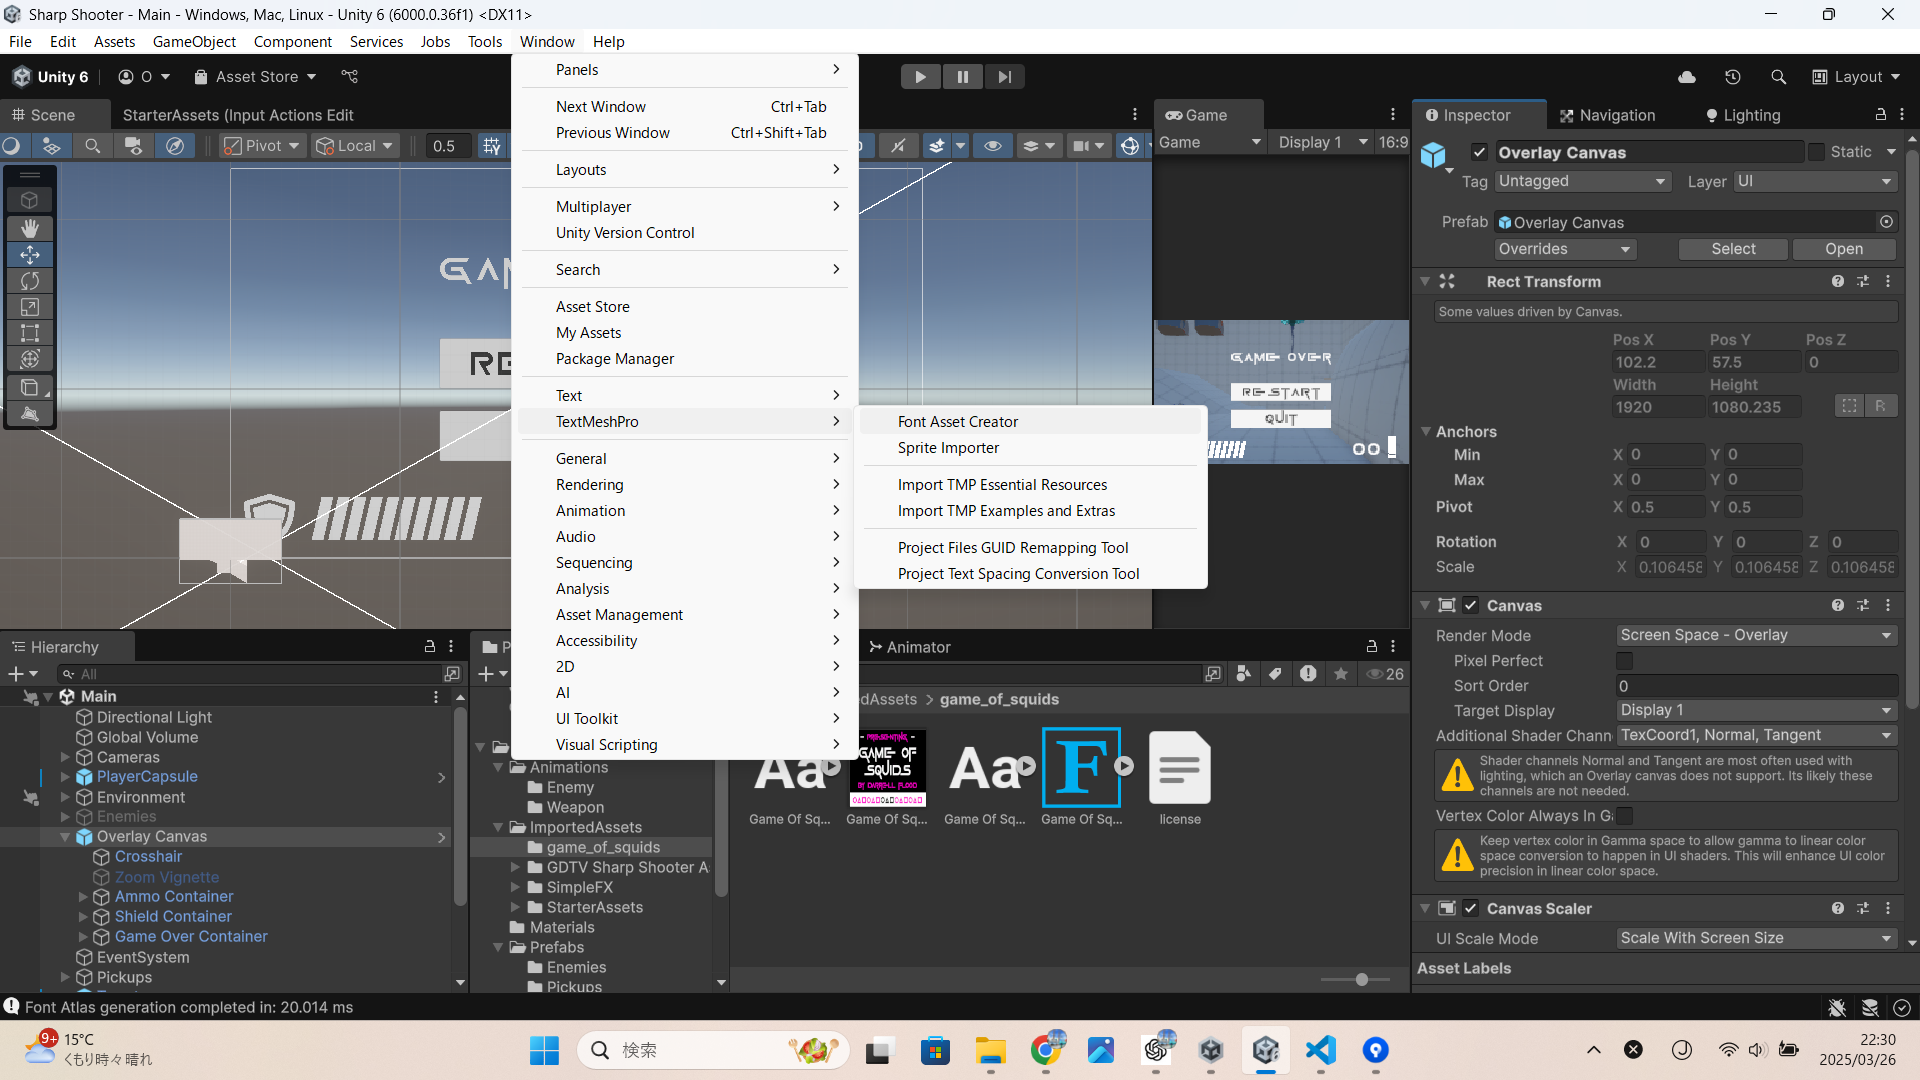Switch to the Rotate tool

click(30, 281)
